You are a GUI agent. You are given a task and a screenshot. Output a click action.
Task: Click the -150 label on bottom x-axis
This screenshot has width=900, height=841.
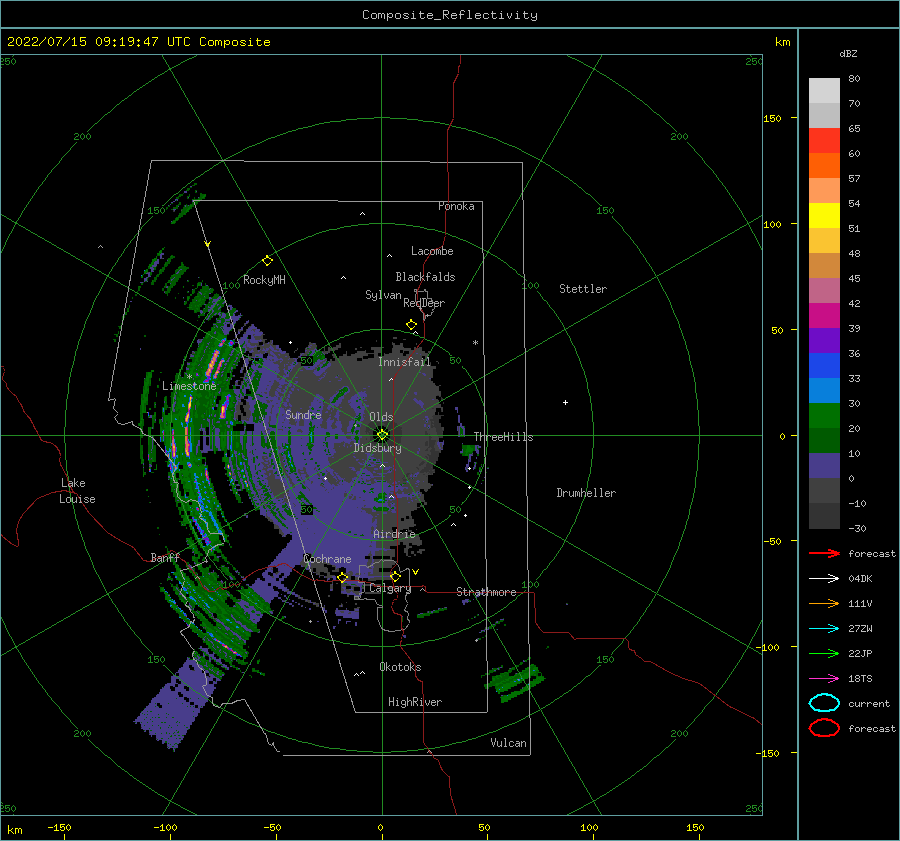tap(59, 827)
